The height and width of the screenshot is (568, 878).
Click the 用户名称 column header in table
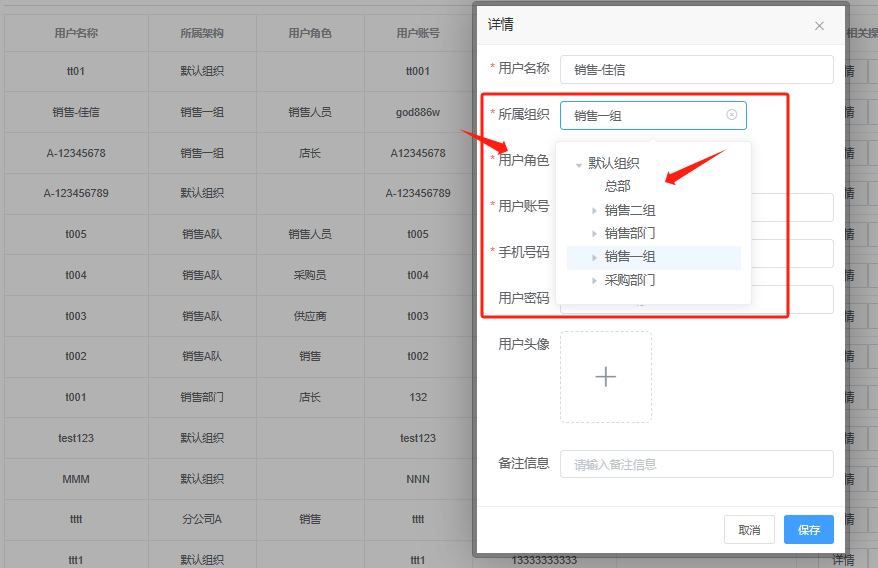pos(76,33)
